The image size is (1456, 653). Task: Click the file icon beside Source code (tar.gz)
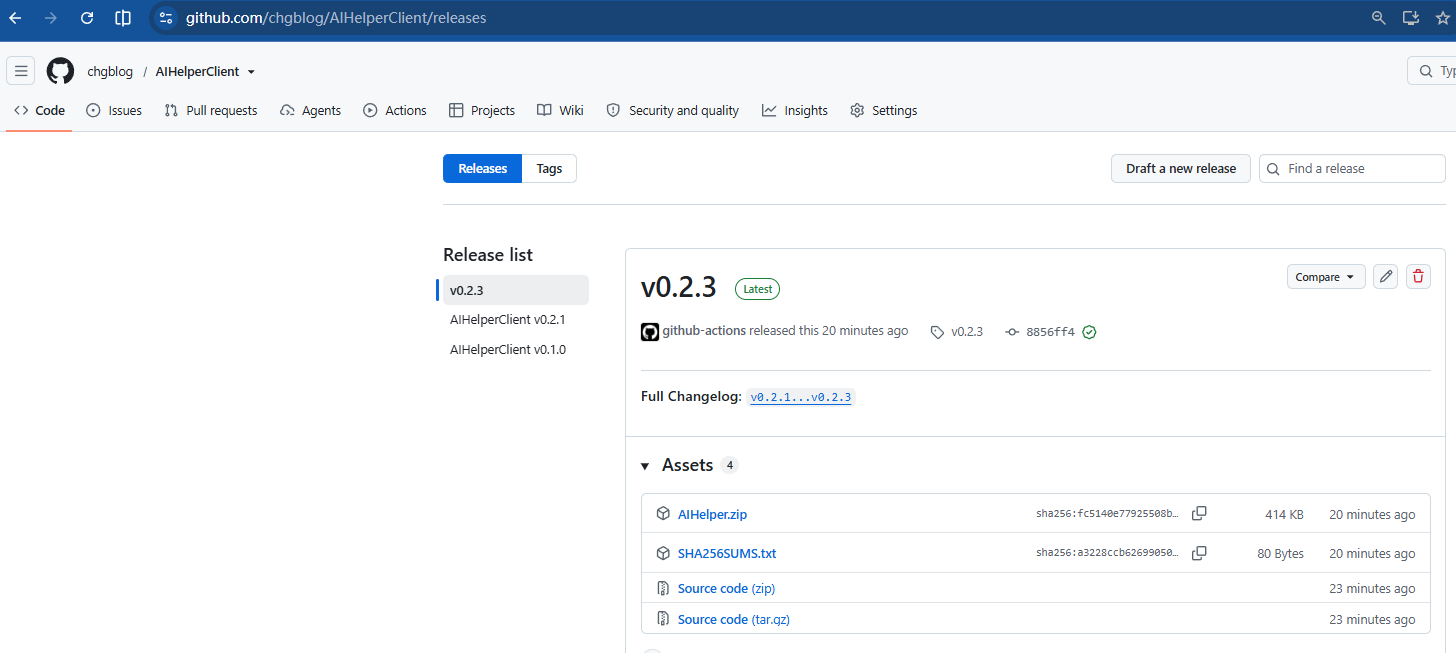pyautogui.click(x=663, y=619)
